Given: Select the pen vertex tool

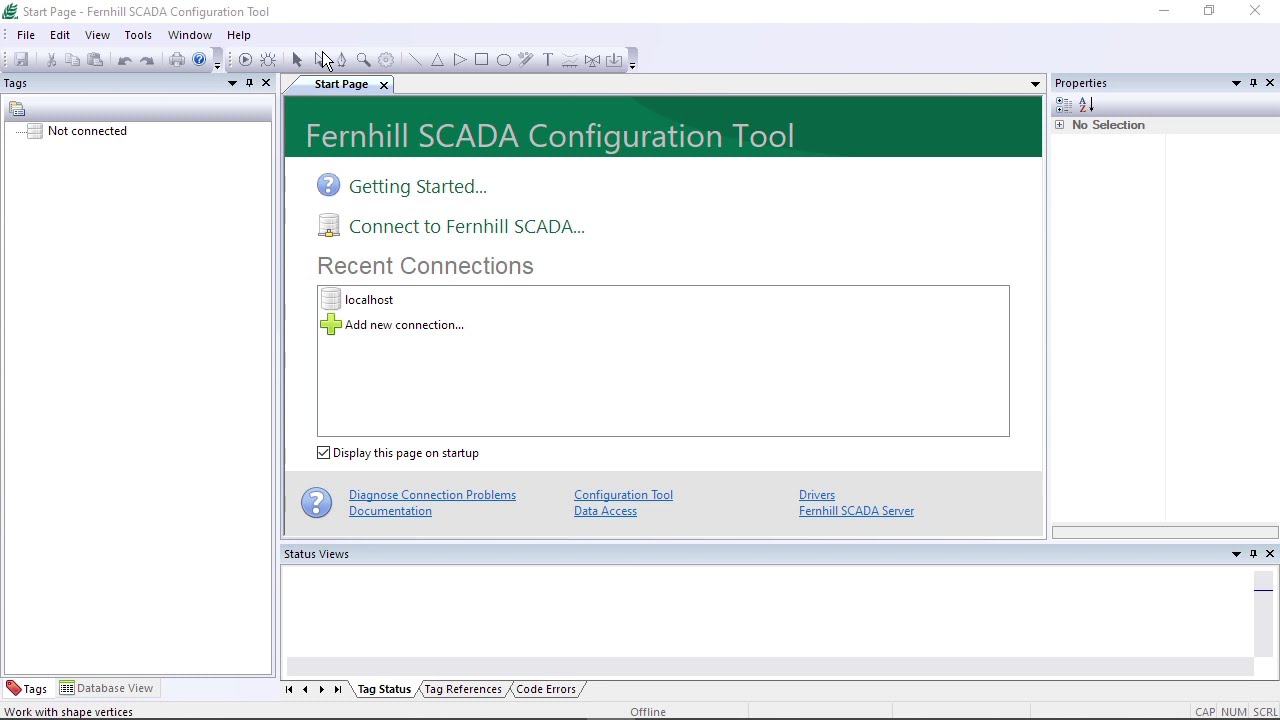Looking at the screenshot, I should (342, 60).
